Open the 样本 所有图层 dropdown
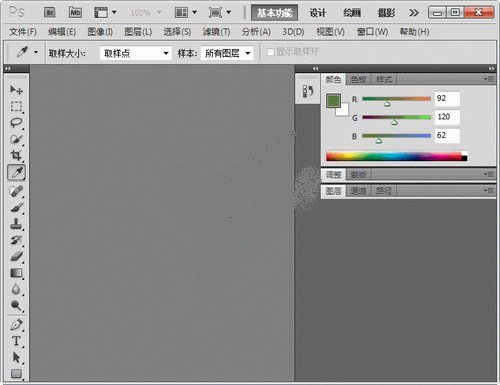 pos(227,53)
